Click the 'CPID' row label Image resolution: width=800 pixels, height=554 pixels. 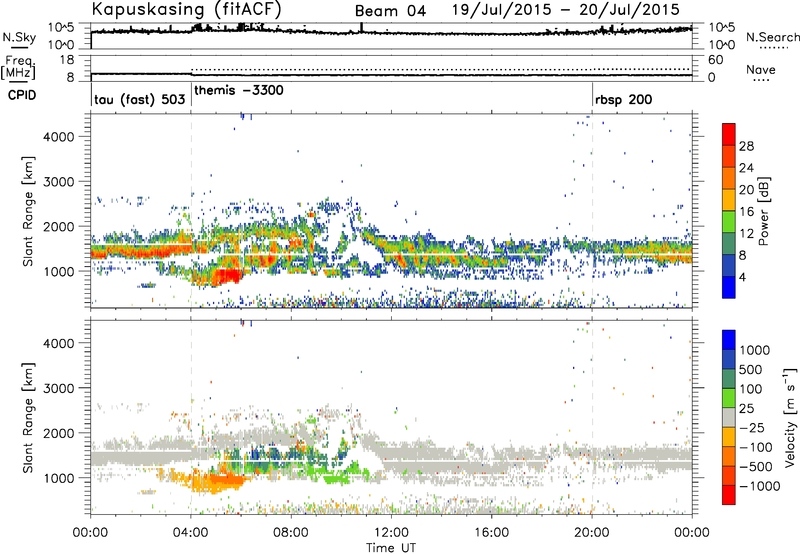point(22,95)
